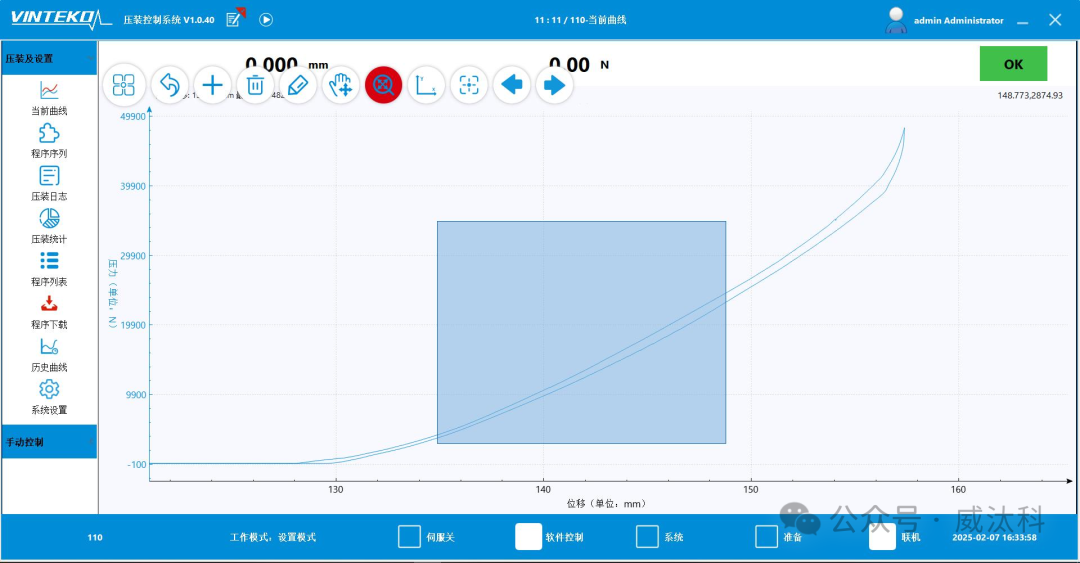Click the 160 X-axis tick label
Viewport: 1080px width, 563px height.
pos(958,489)
